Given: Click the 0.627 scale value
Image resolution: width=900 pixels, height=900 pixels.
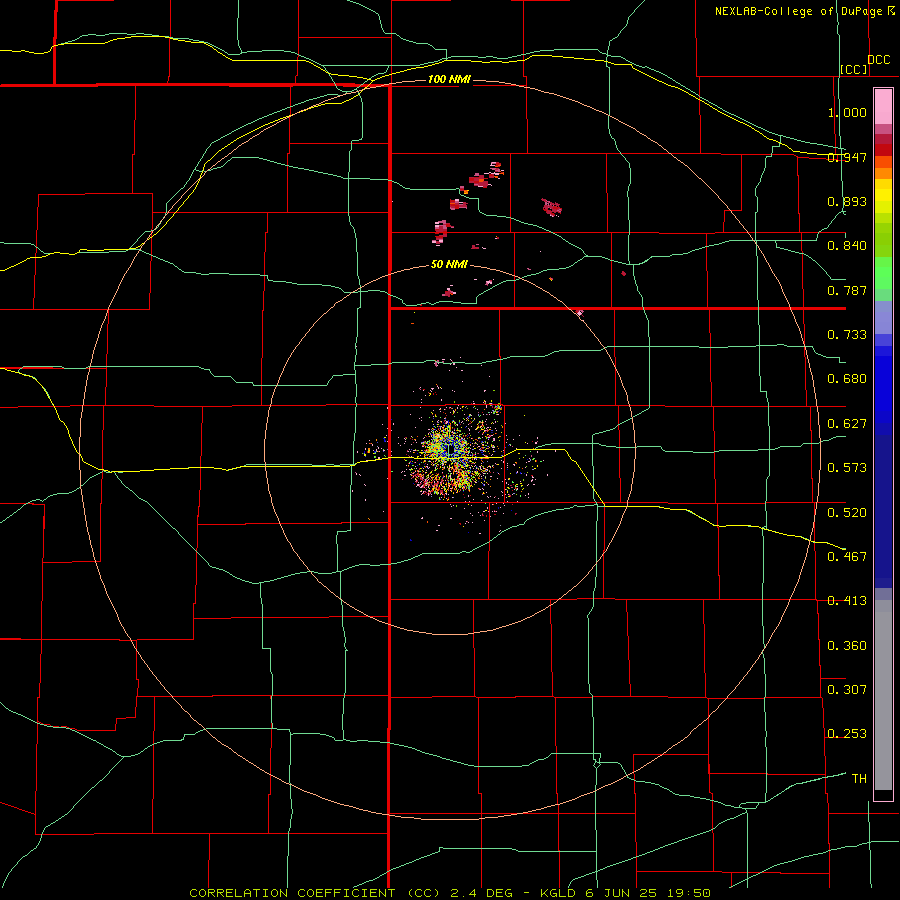Looking at the screenshot, I should click(x=847, y=424).
